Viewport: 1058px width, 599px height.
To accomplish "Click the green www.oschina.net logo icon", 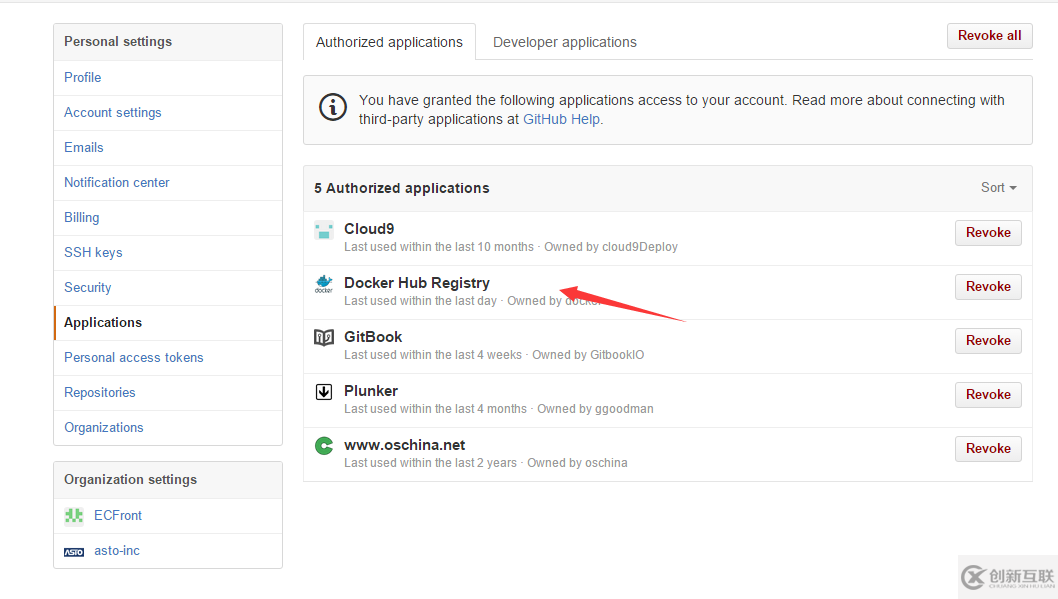I will (x=324, y=446).
